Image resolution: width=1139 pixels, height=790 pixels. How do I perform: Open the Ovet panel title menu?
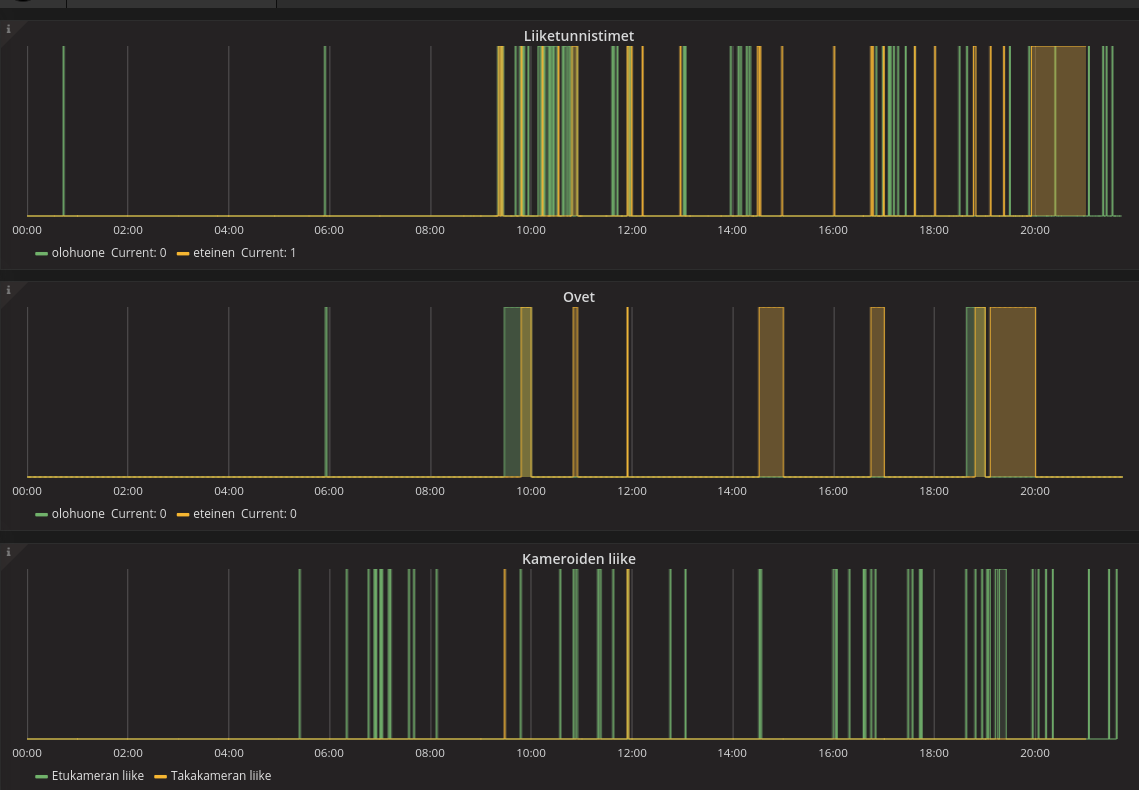click(578, 297)
